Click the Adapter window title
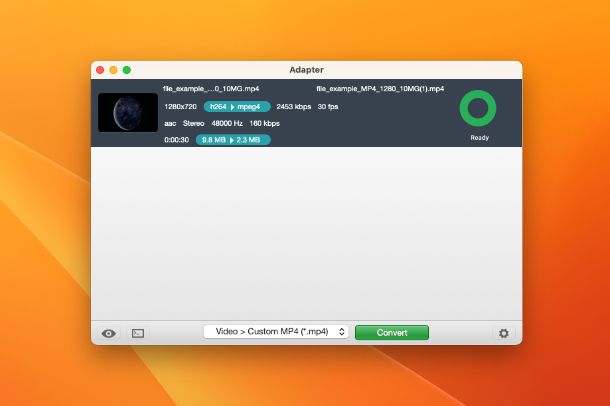The width and height of the screenshot is (610, 406). pyautogui.click(x=307, y=70)
